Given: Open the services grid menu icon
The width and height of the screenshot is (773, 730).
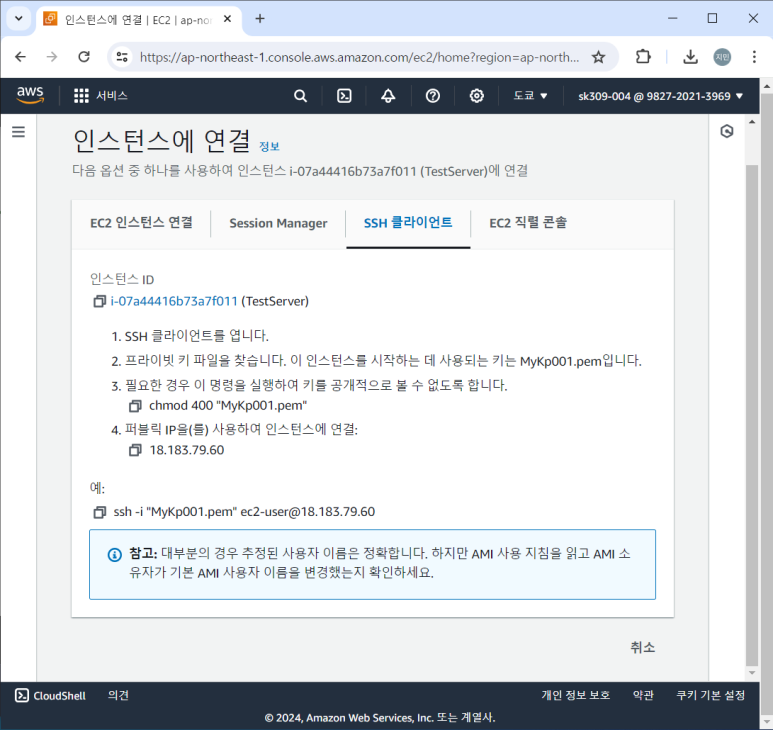Looking at the screenshot, I should [81, 96].
